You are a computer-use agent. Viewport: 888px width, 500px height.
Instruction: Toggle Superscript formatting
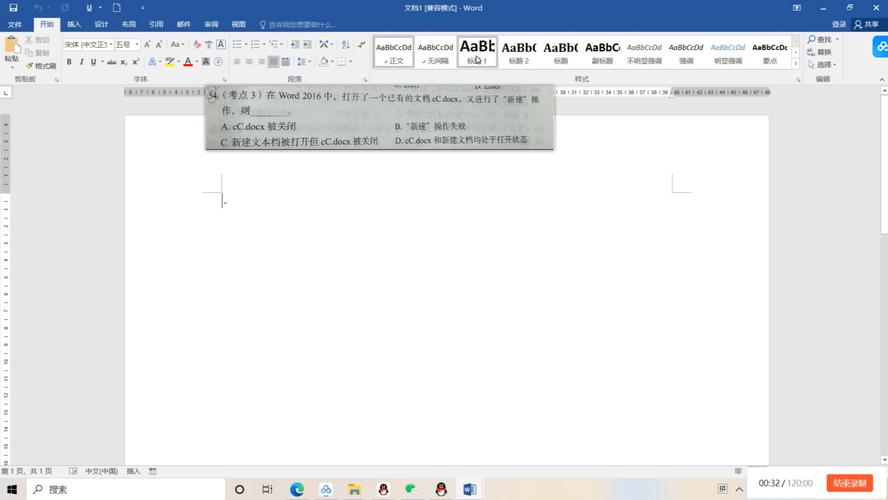[x=136, y=62]
